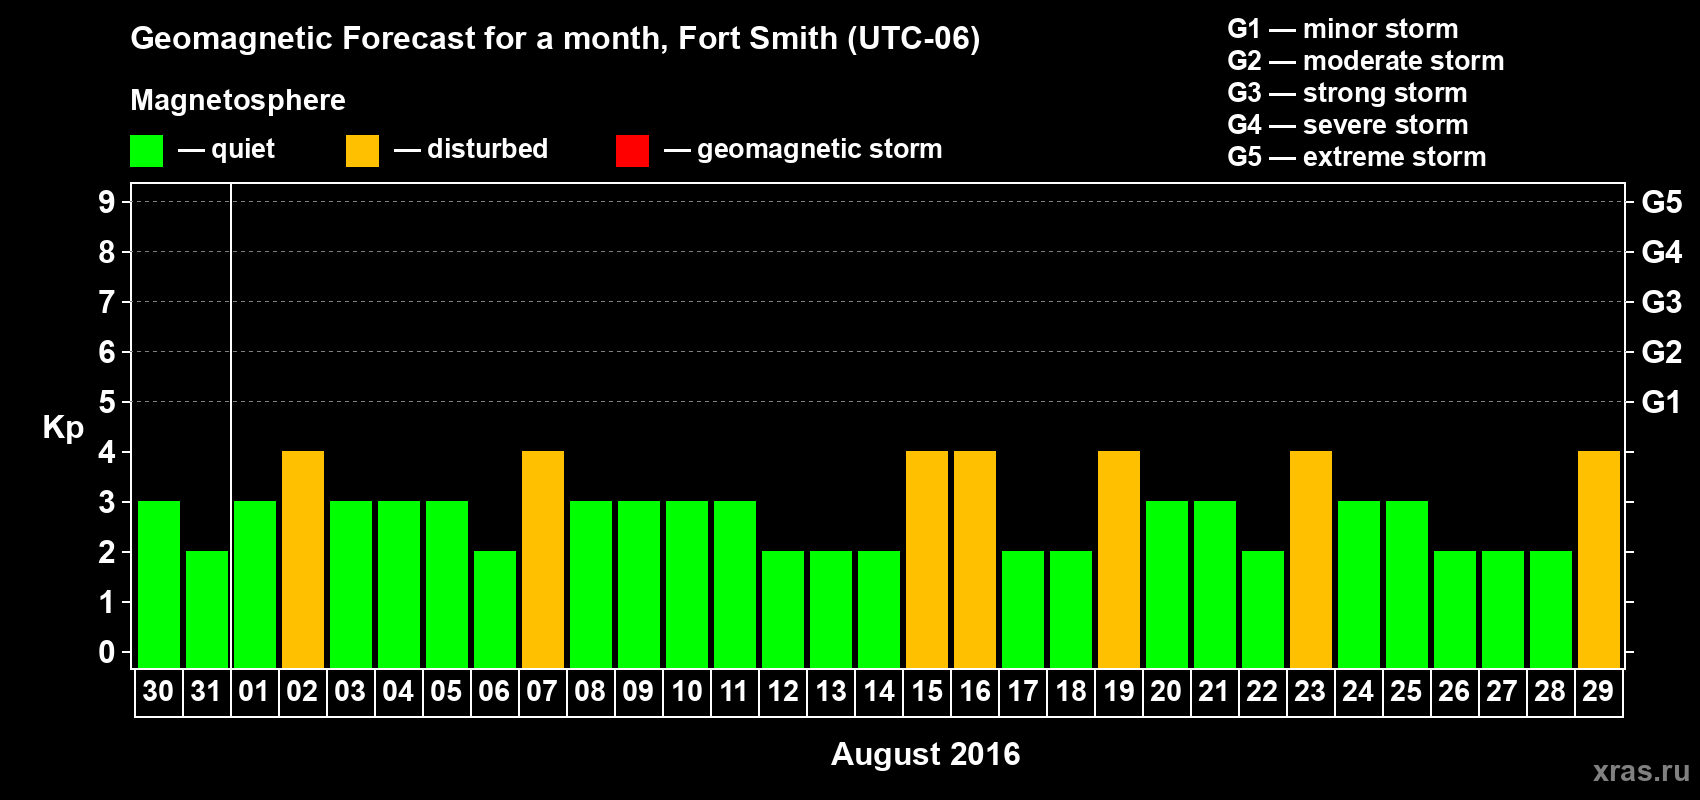
Task: Click the orange bar for day 19
Action: [x=1119, y=560]
